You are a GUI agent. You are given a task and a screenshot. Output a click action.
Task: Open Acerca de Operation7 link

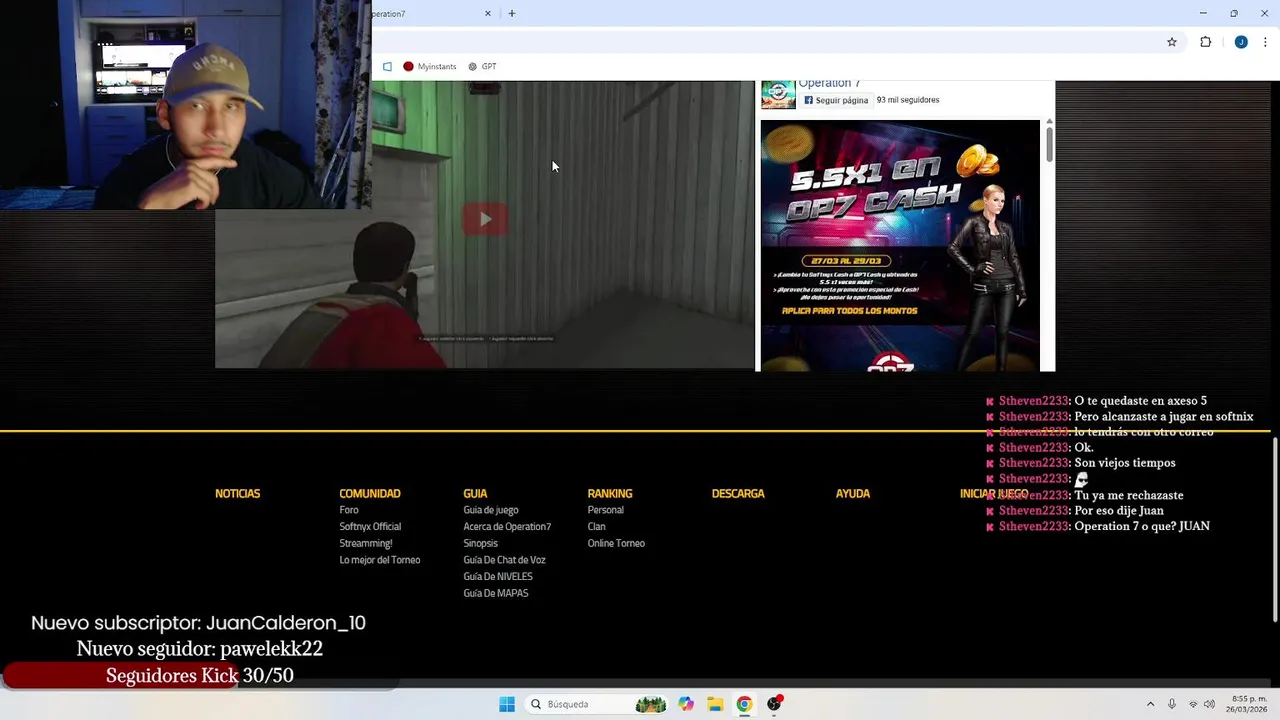(507, 526)
